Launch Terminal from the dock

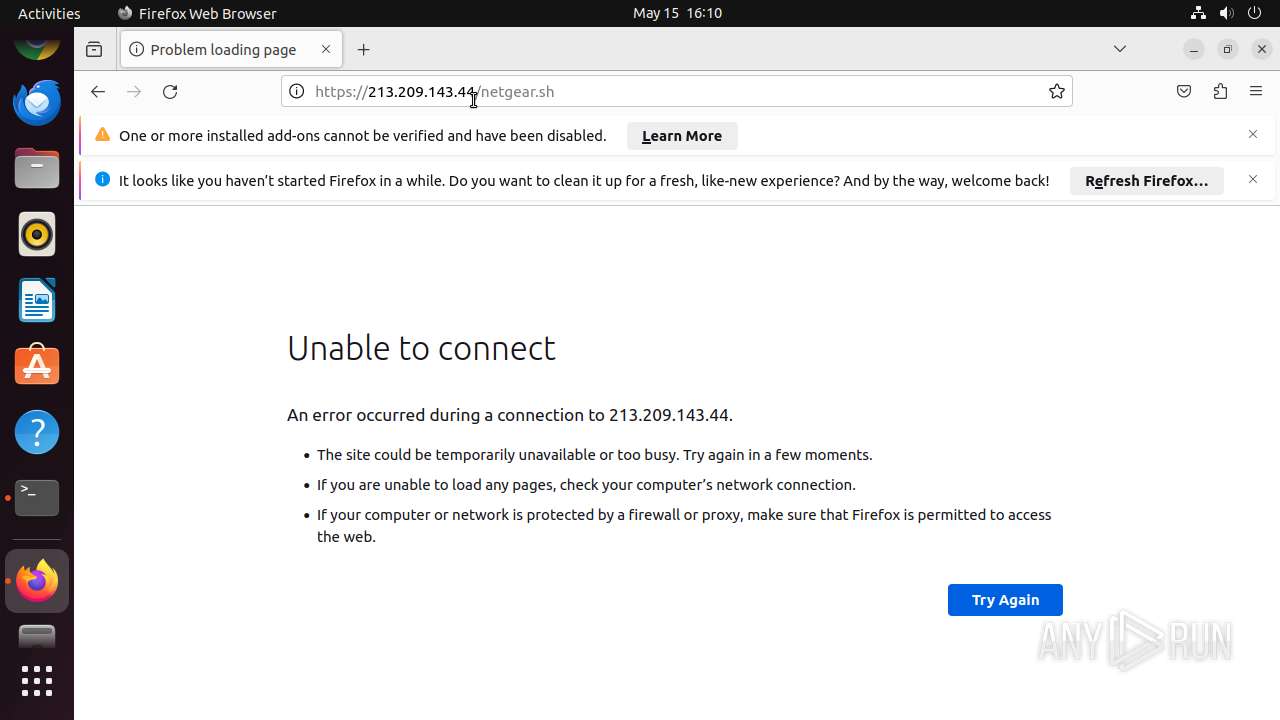(37, 497)
